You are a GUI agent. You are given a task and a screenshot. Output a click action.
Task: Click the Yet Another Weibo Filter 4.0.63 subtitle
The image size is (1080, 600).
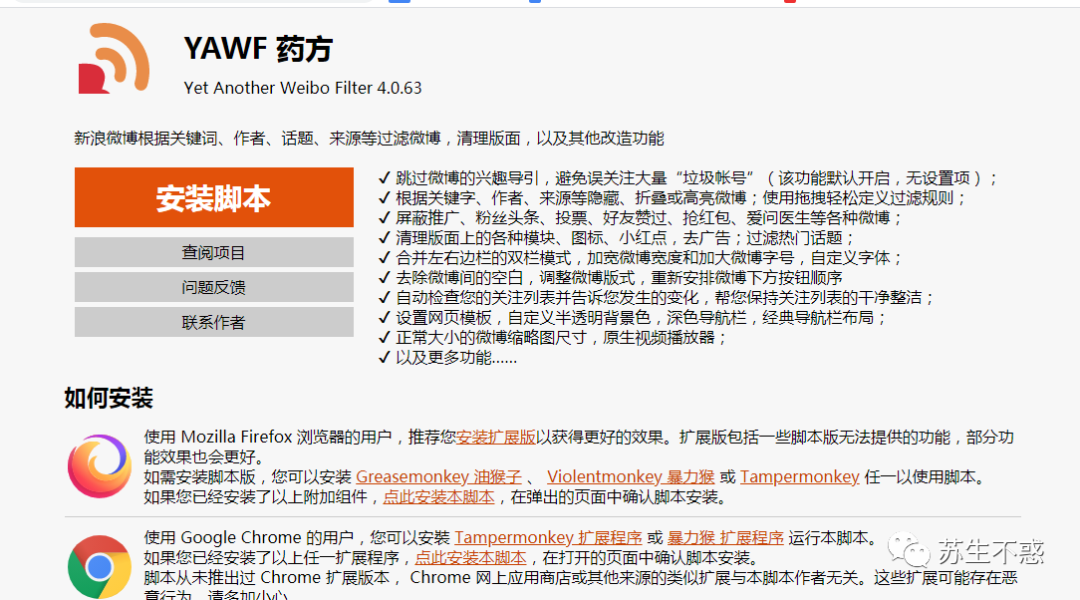pos(302,88)
